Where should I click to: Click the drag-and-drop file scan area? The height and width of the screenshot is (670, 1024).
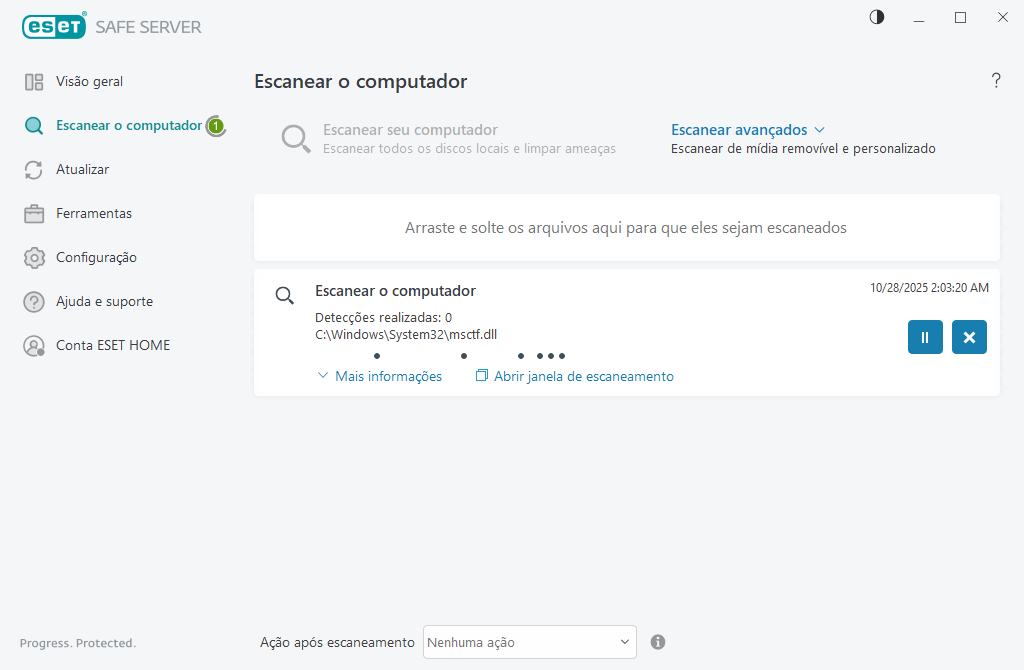[627, 227]
